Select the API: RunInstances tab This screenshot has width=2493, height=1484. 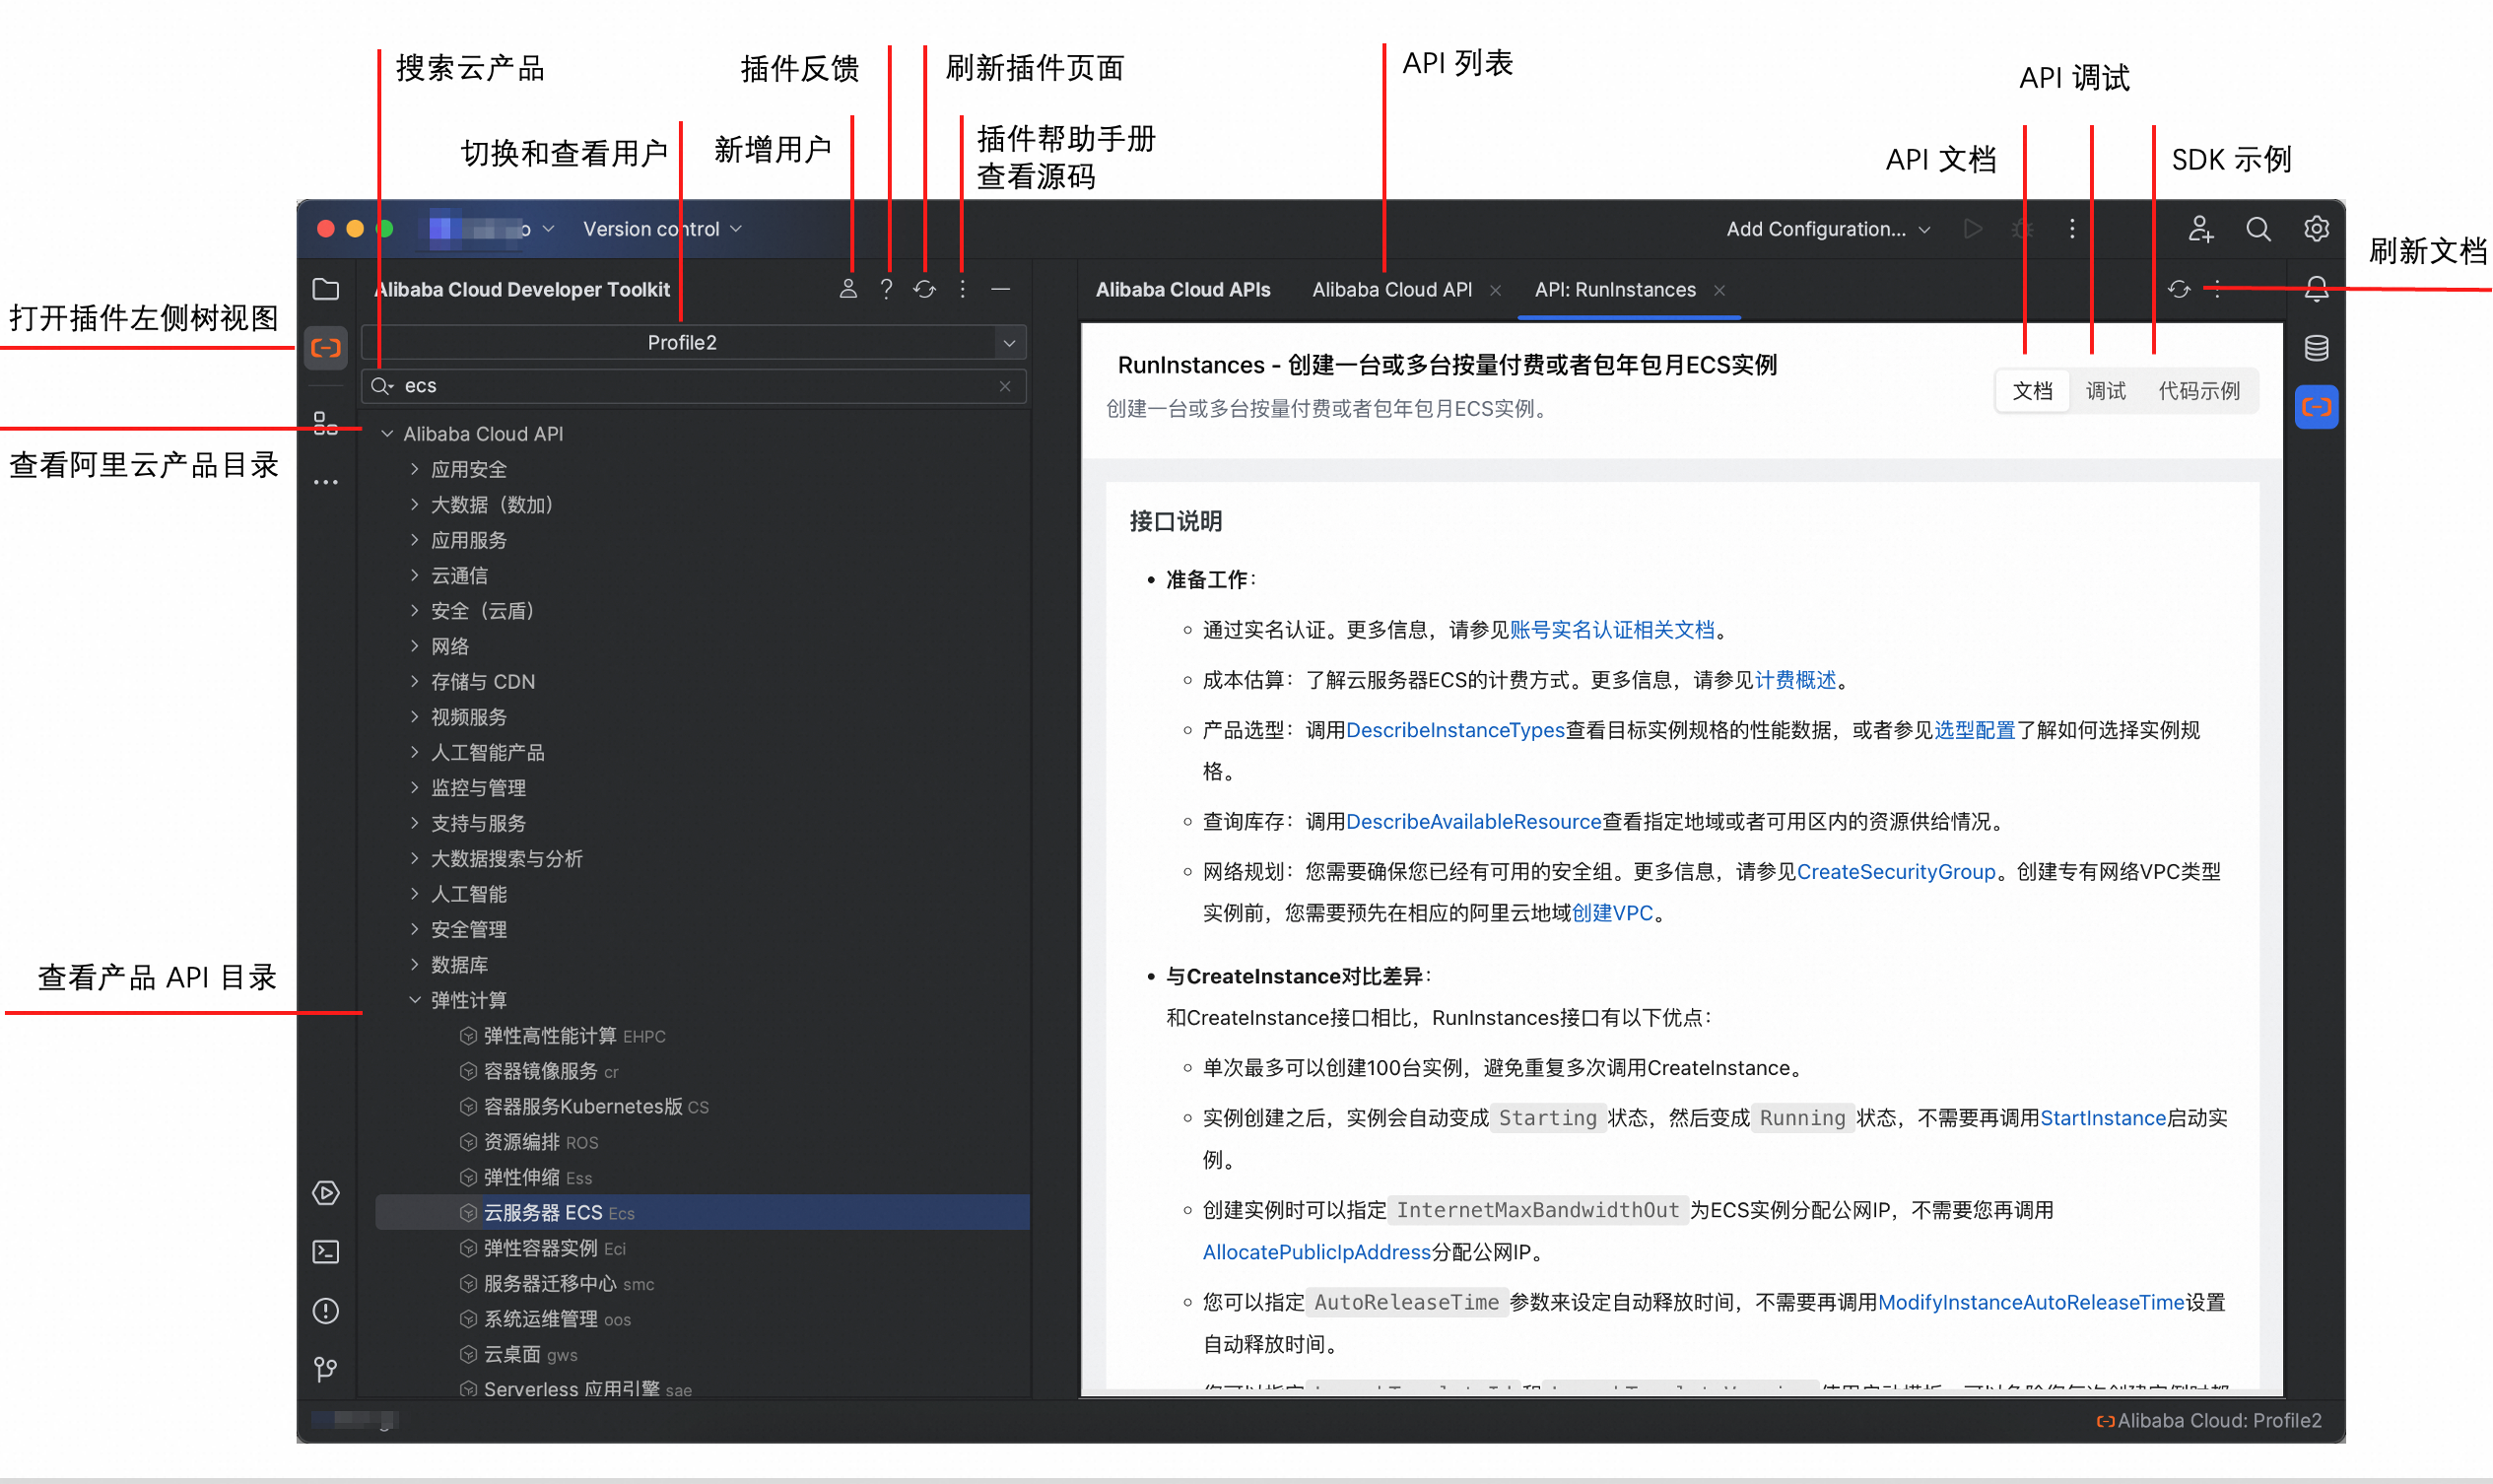[x=1614, y=290]
